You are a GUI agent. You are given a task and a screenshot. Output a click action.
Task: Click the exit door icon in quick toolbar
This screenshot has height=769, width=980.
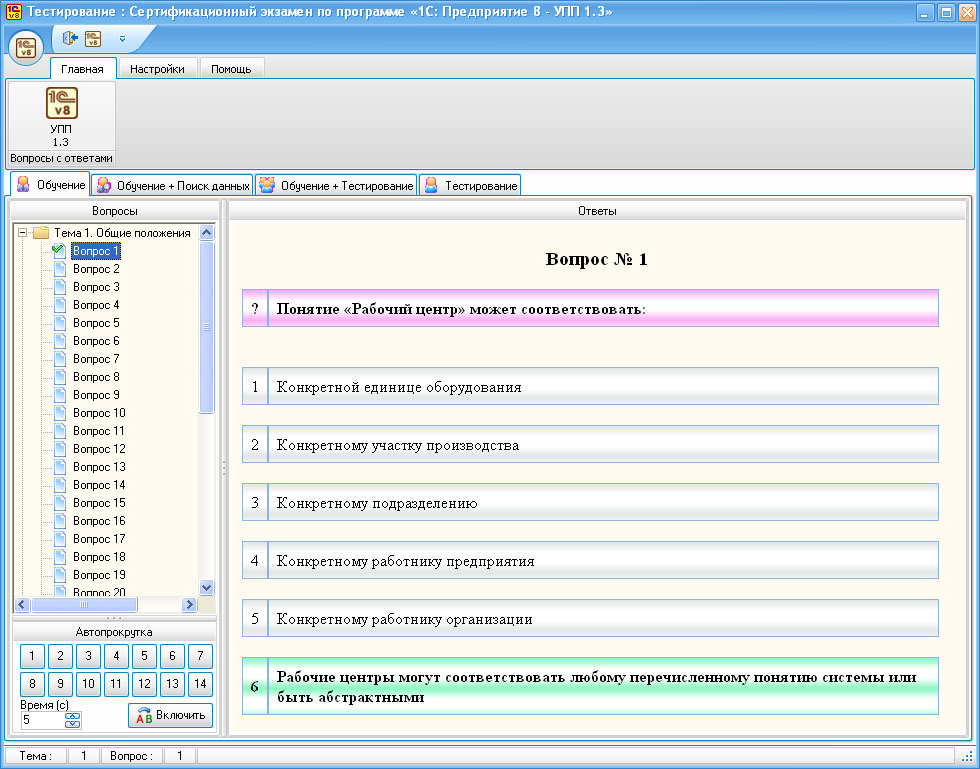pyautogui.click(x=69, y=39)
